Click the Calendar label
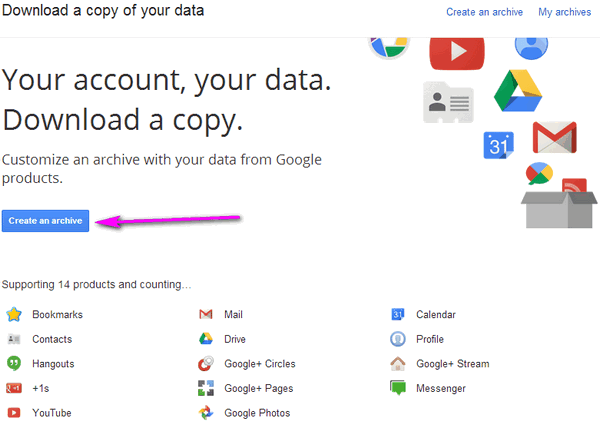Screen dimensions: 600x435 [x=436, y=314]
